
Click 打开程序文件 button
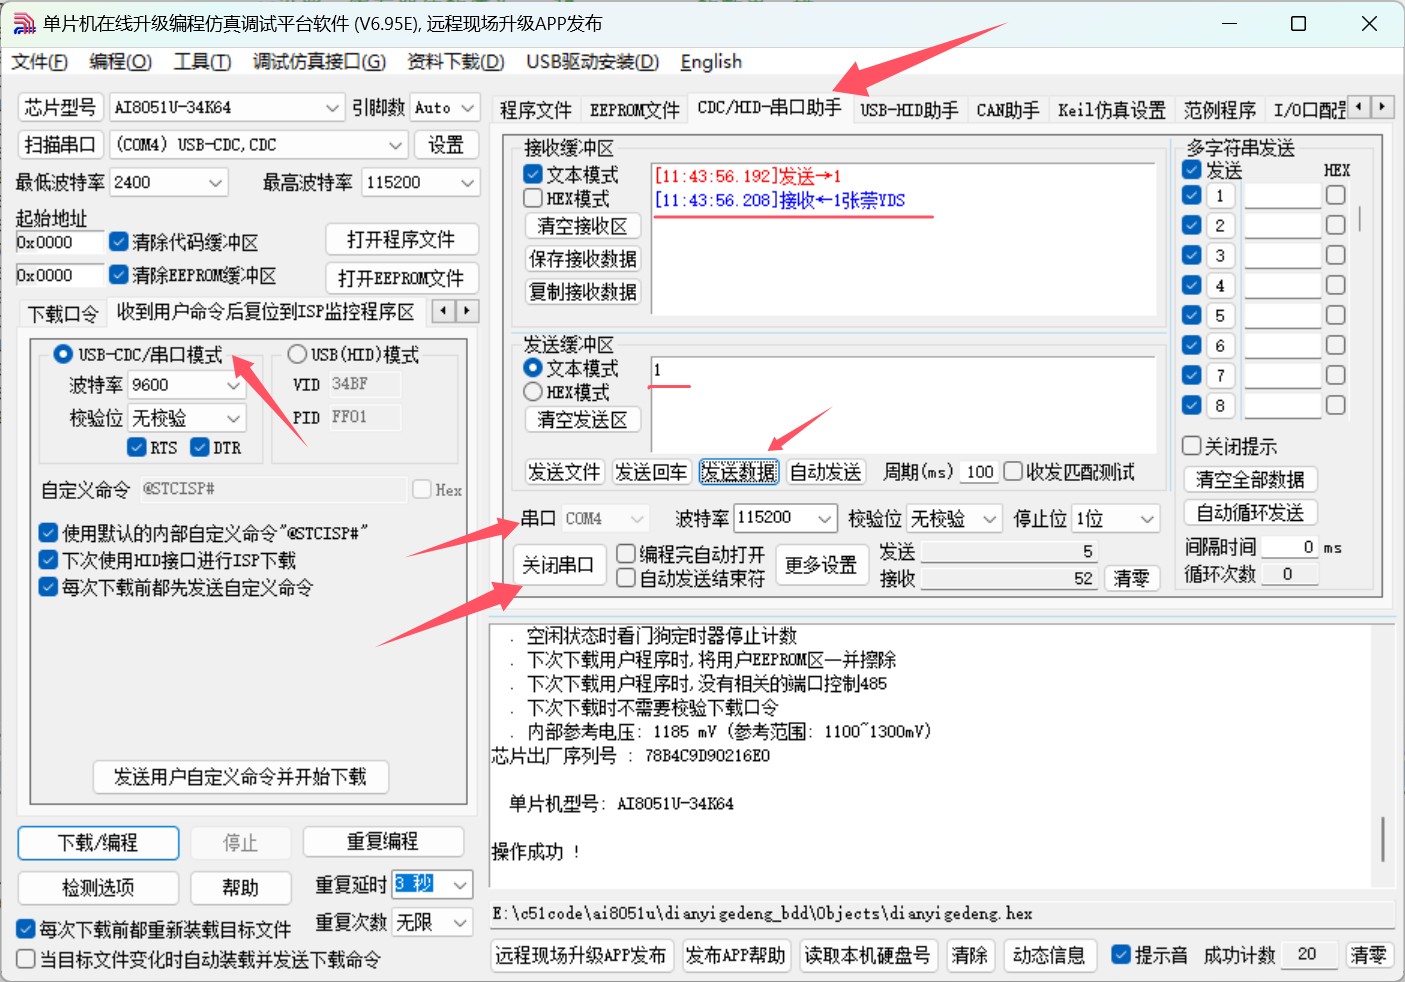(x=401, y=240)
